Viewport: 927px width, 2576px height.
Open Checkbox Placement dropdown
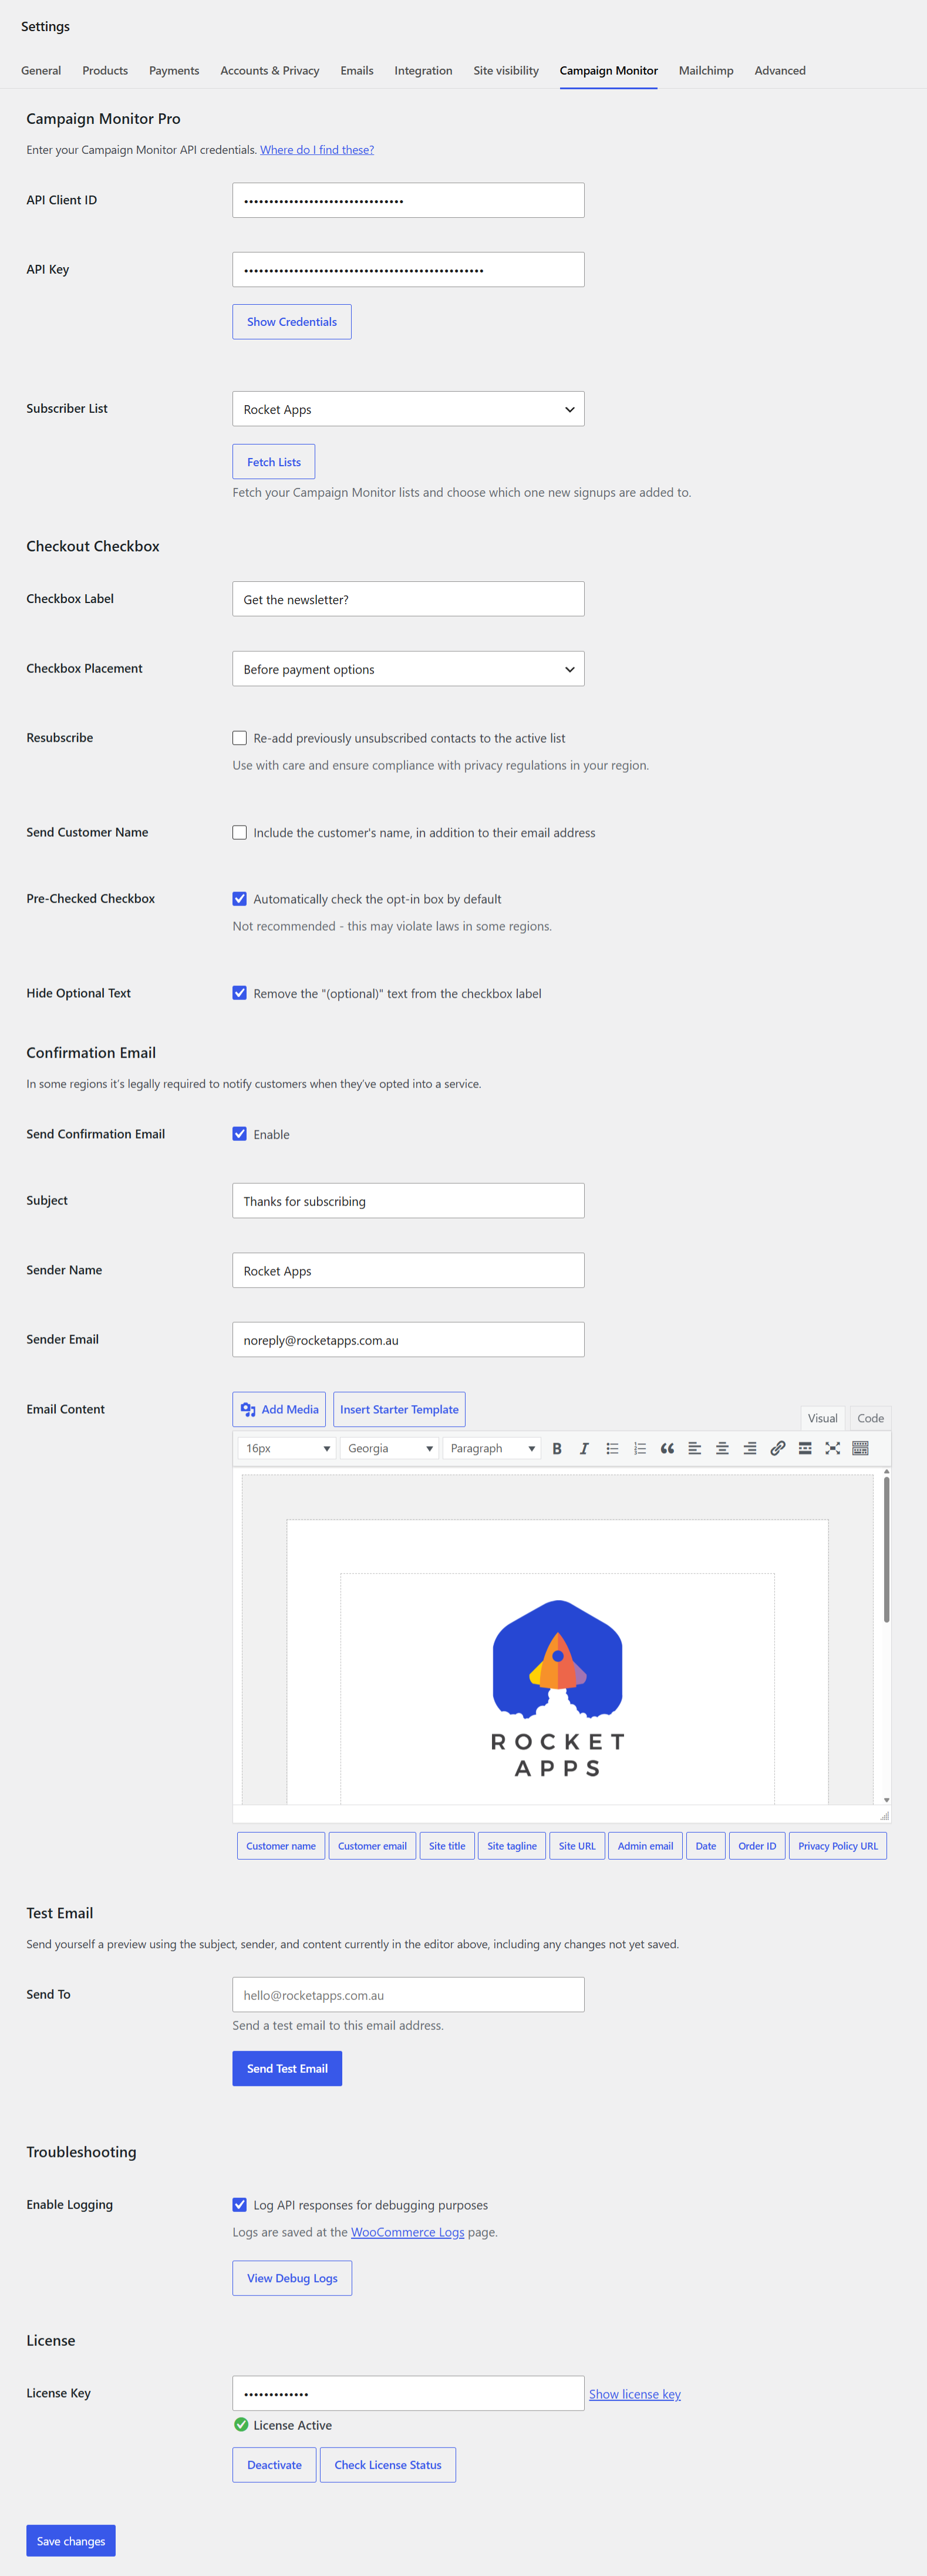click(408, 669)
